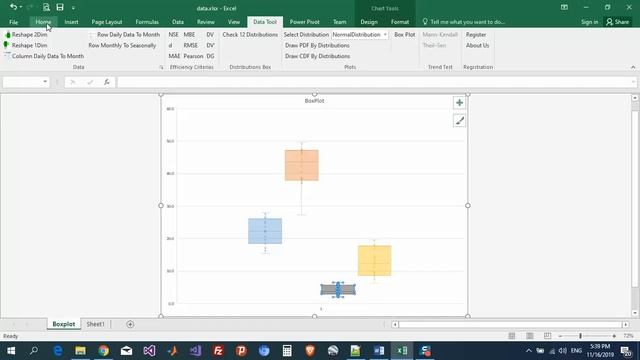The image size is (640, 360).
Task: Click Register in Registration group
Action: 476,35
